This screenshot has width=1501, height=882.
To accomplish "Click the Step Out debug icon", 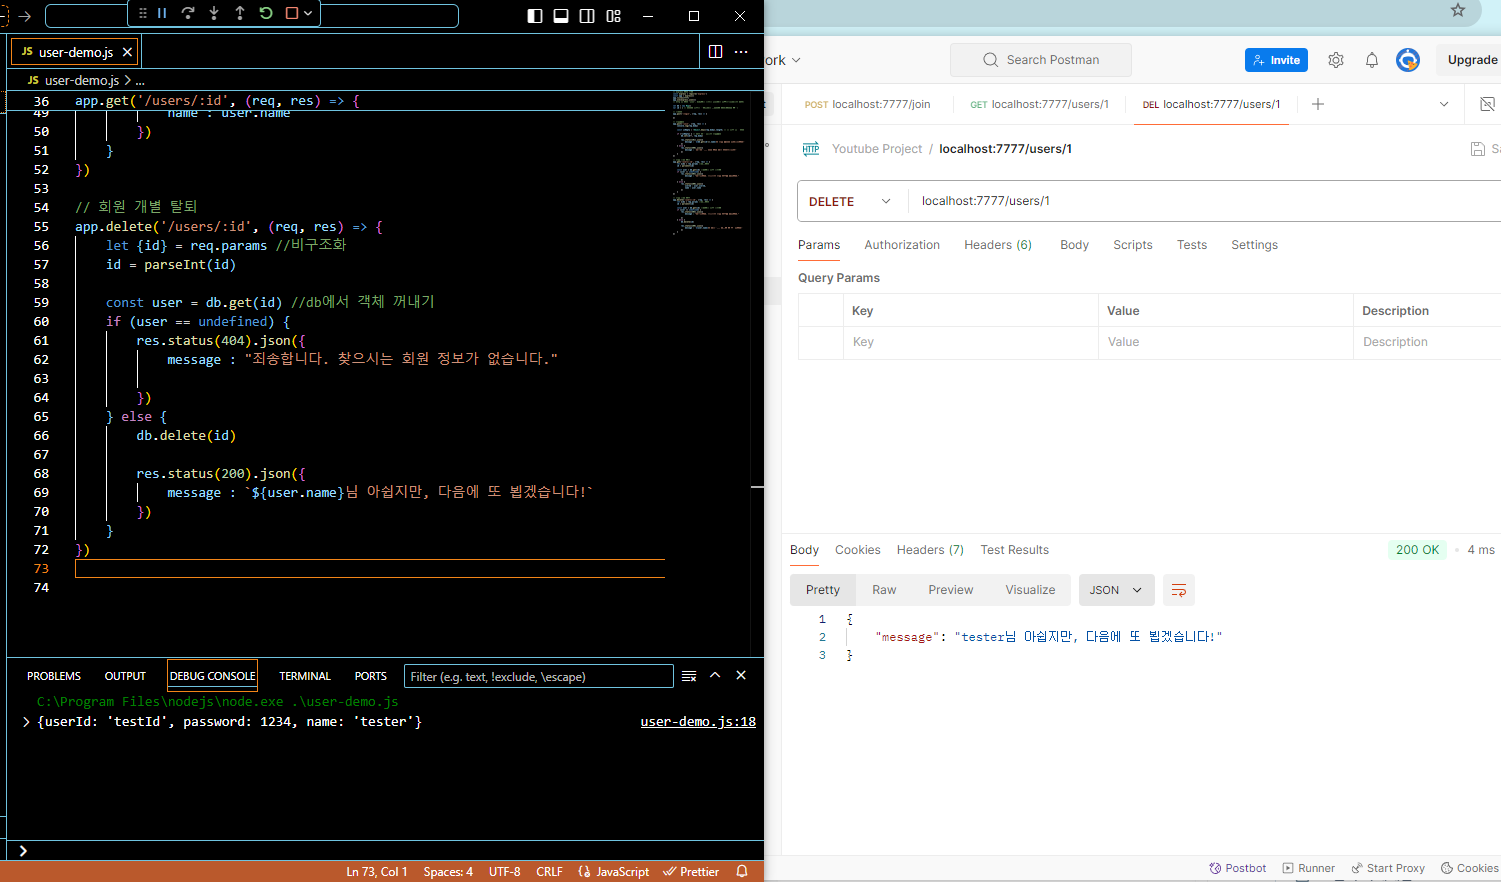I will pyautogui.click(x=240, y=13).
